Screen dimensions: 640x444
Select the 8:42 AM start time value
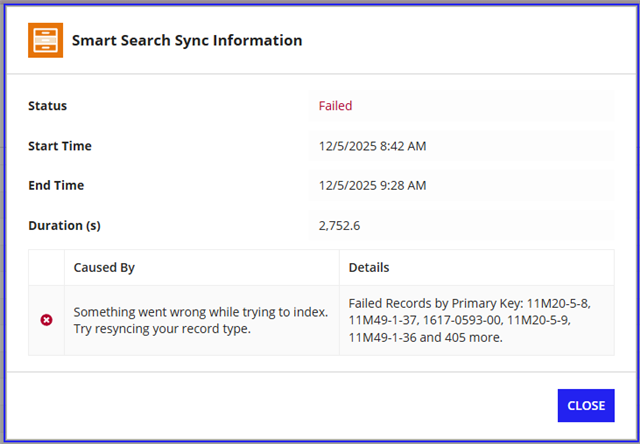[x=372, y=146]
